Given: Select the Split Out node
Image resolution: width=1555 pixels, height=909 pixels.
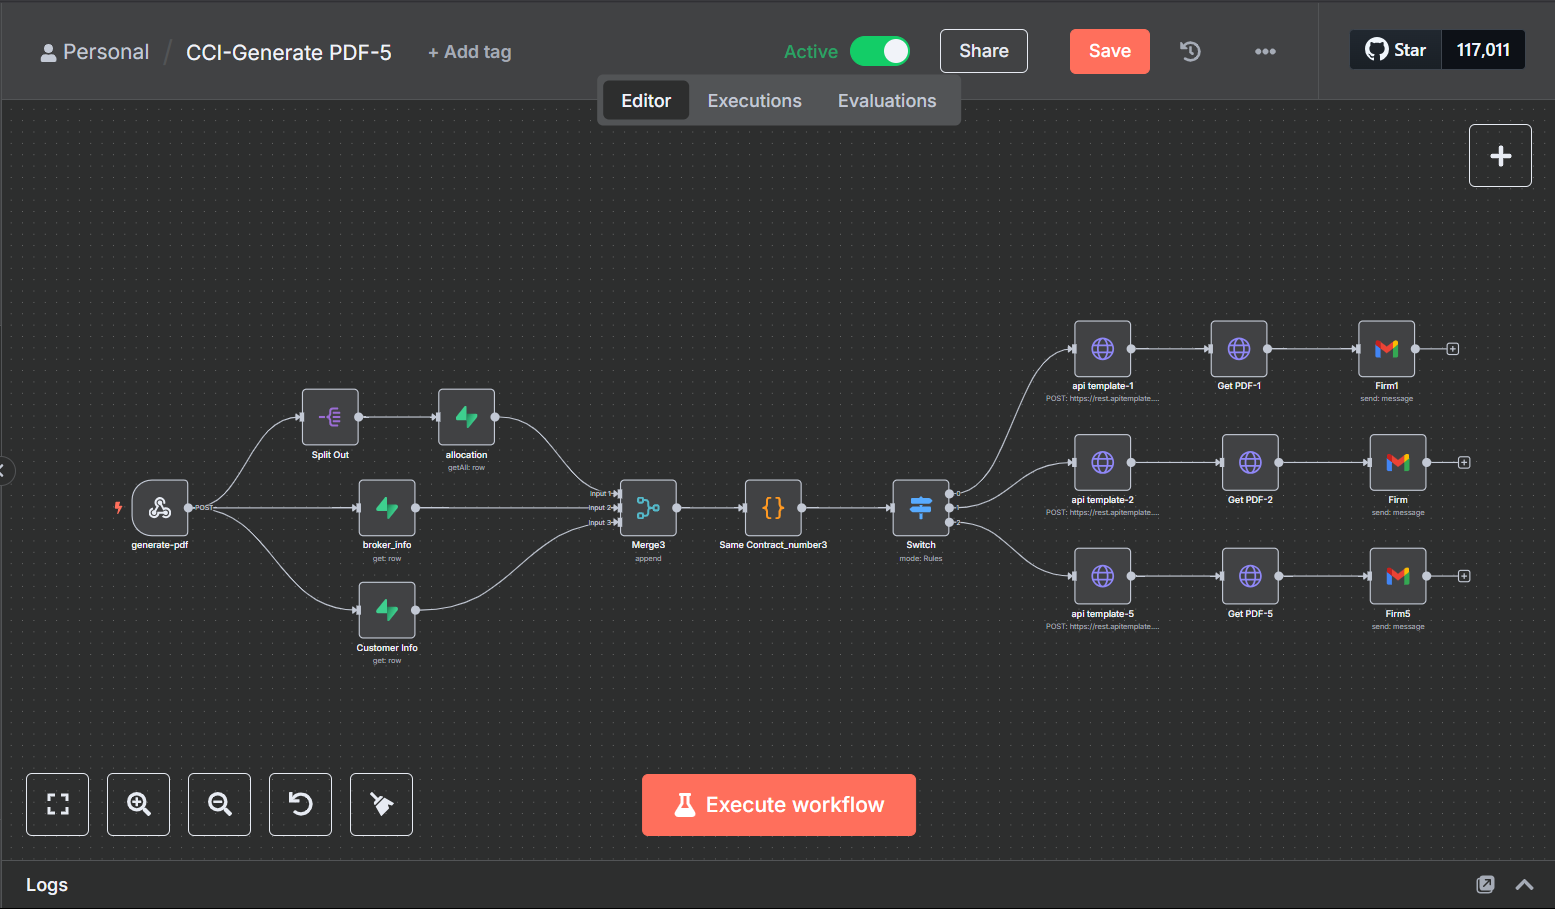Looking at the screenshot, I should pyautogui.click(x=330, y=417).
